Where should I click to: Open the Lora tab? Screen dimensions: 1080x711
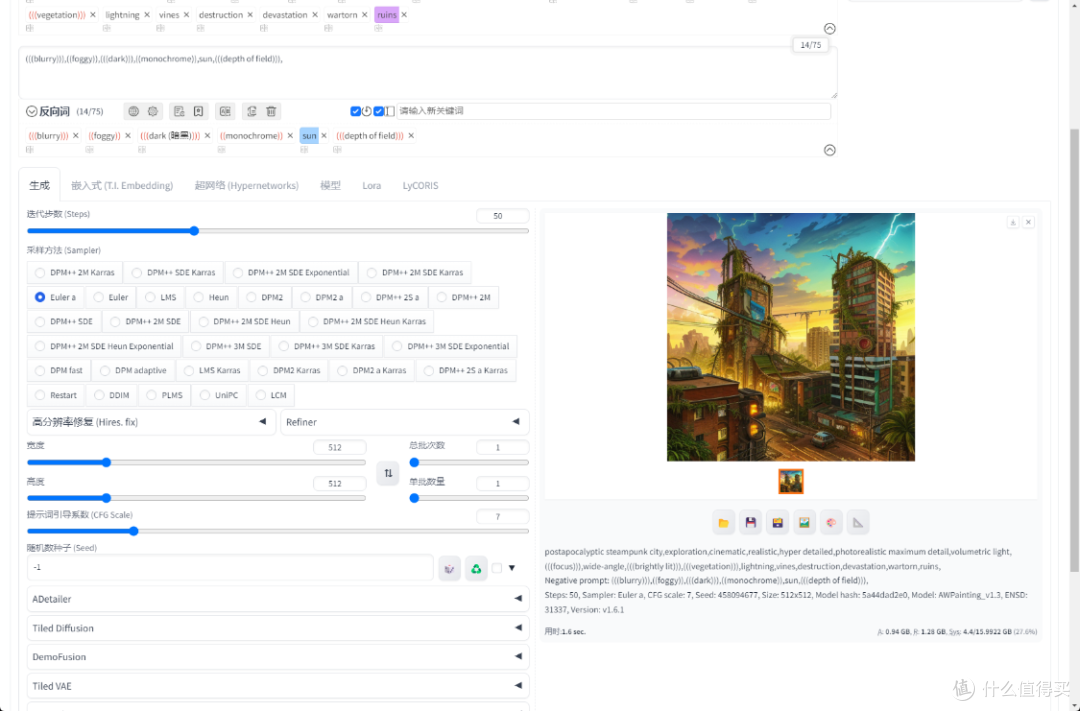(x=372, y=185)
